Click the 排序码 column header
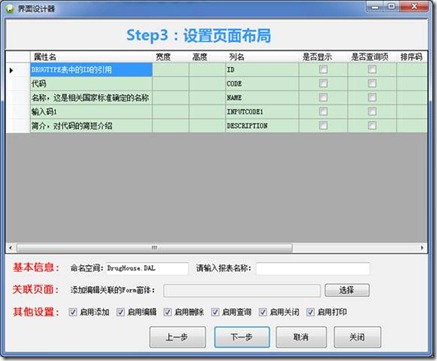437x361 pixels. click(412, 57)
